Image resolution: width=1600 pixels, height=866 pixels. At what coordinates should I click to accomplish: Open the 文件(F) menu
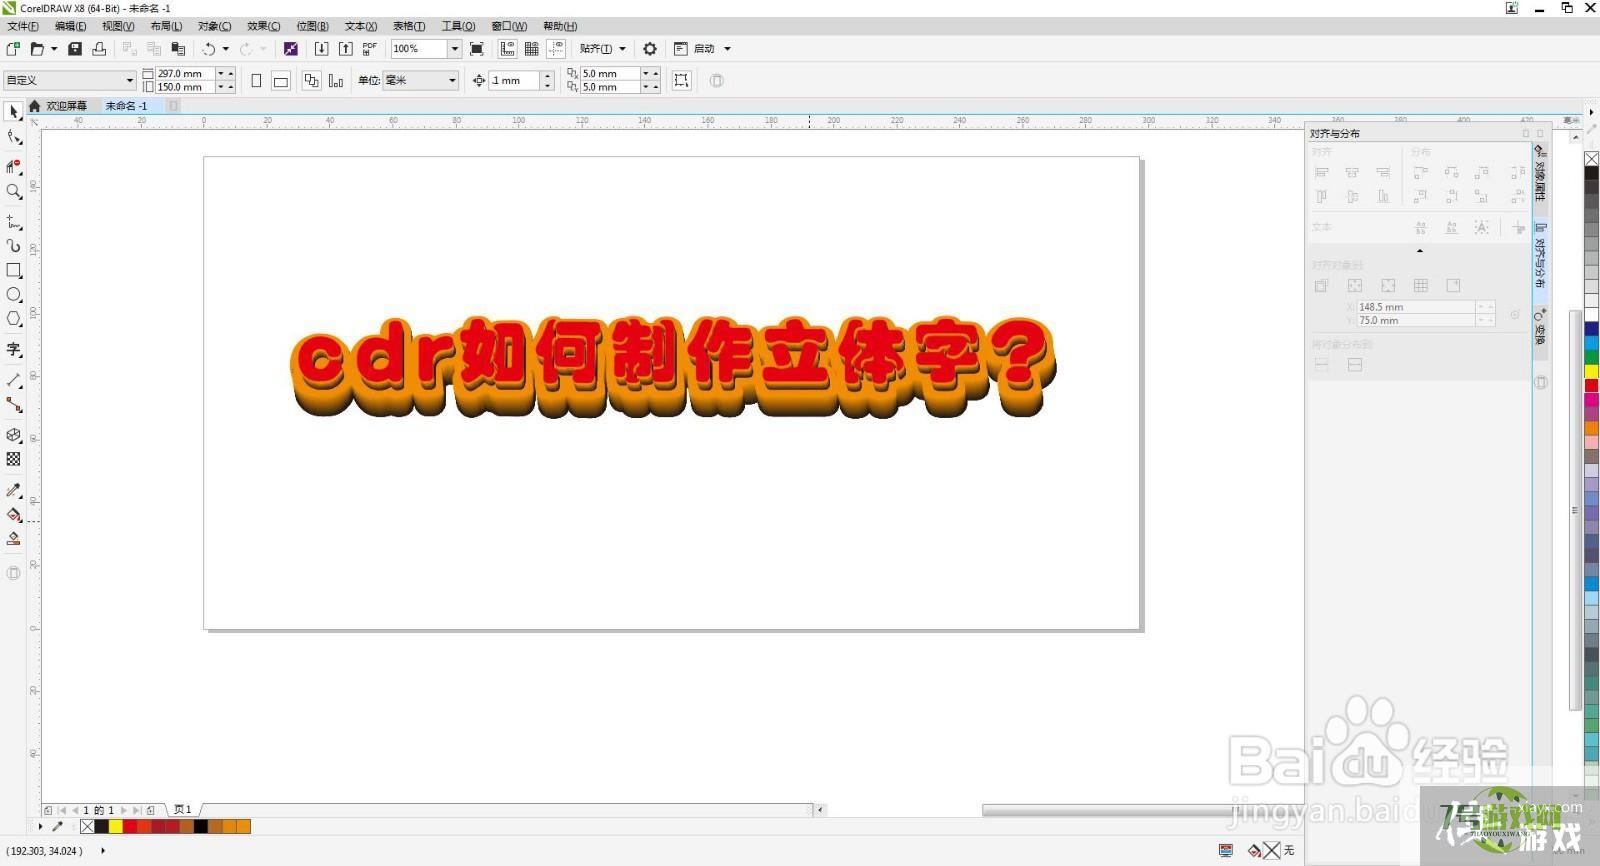click(x=23, y=26)
